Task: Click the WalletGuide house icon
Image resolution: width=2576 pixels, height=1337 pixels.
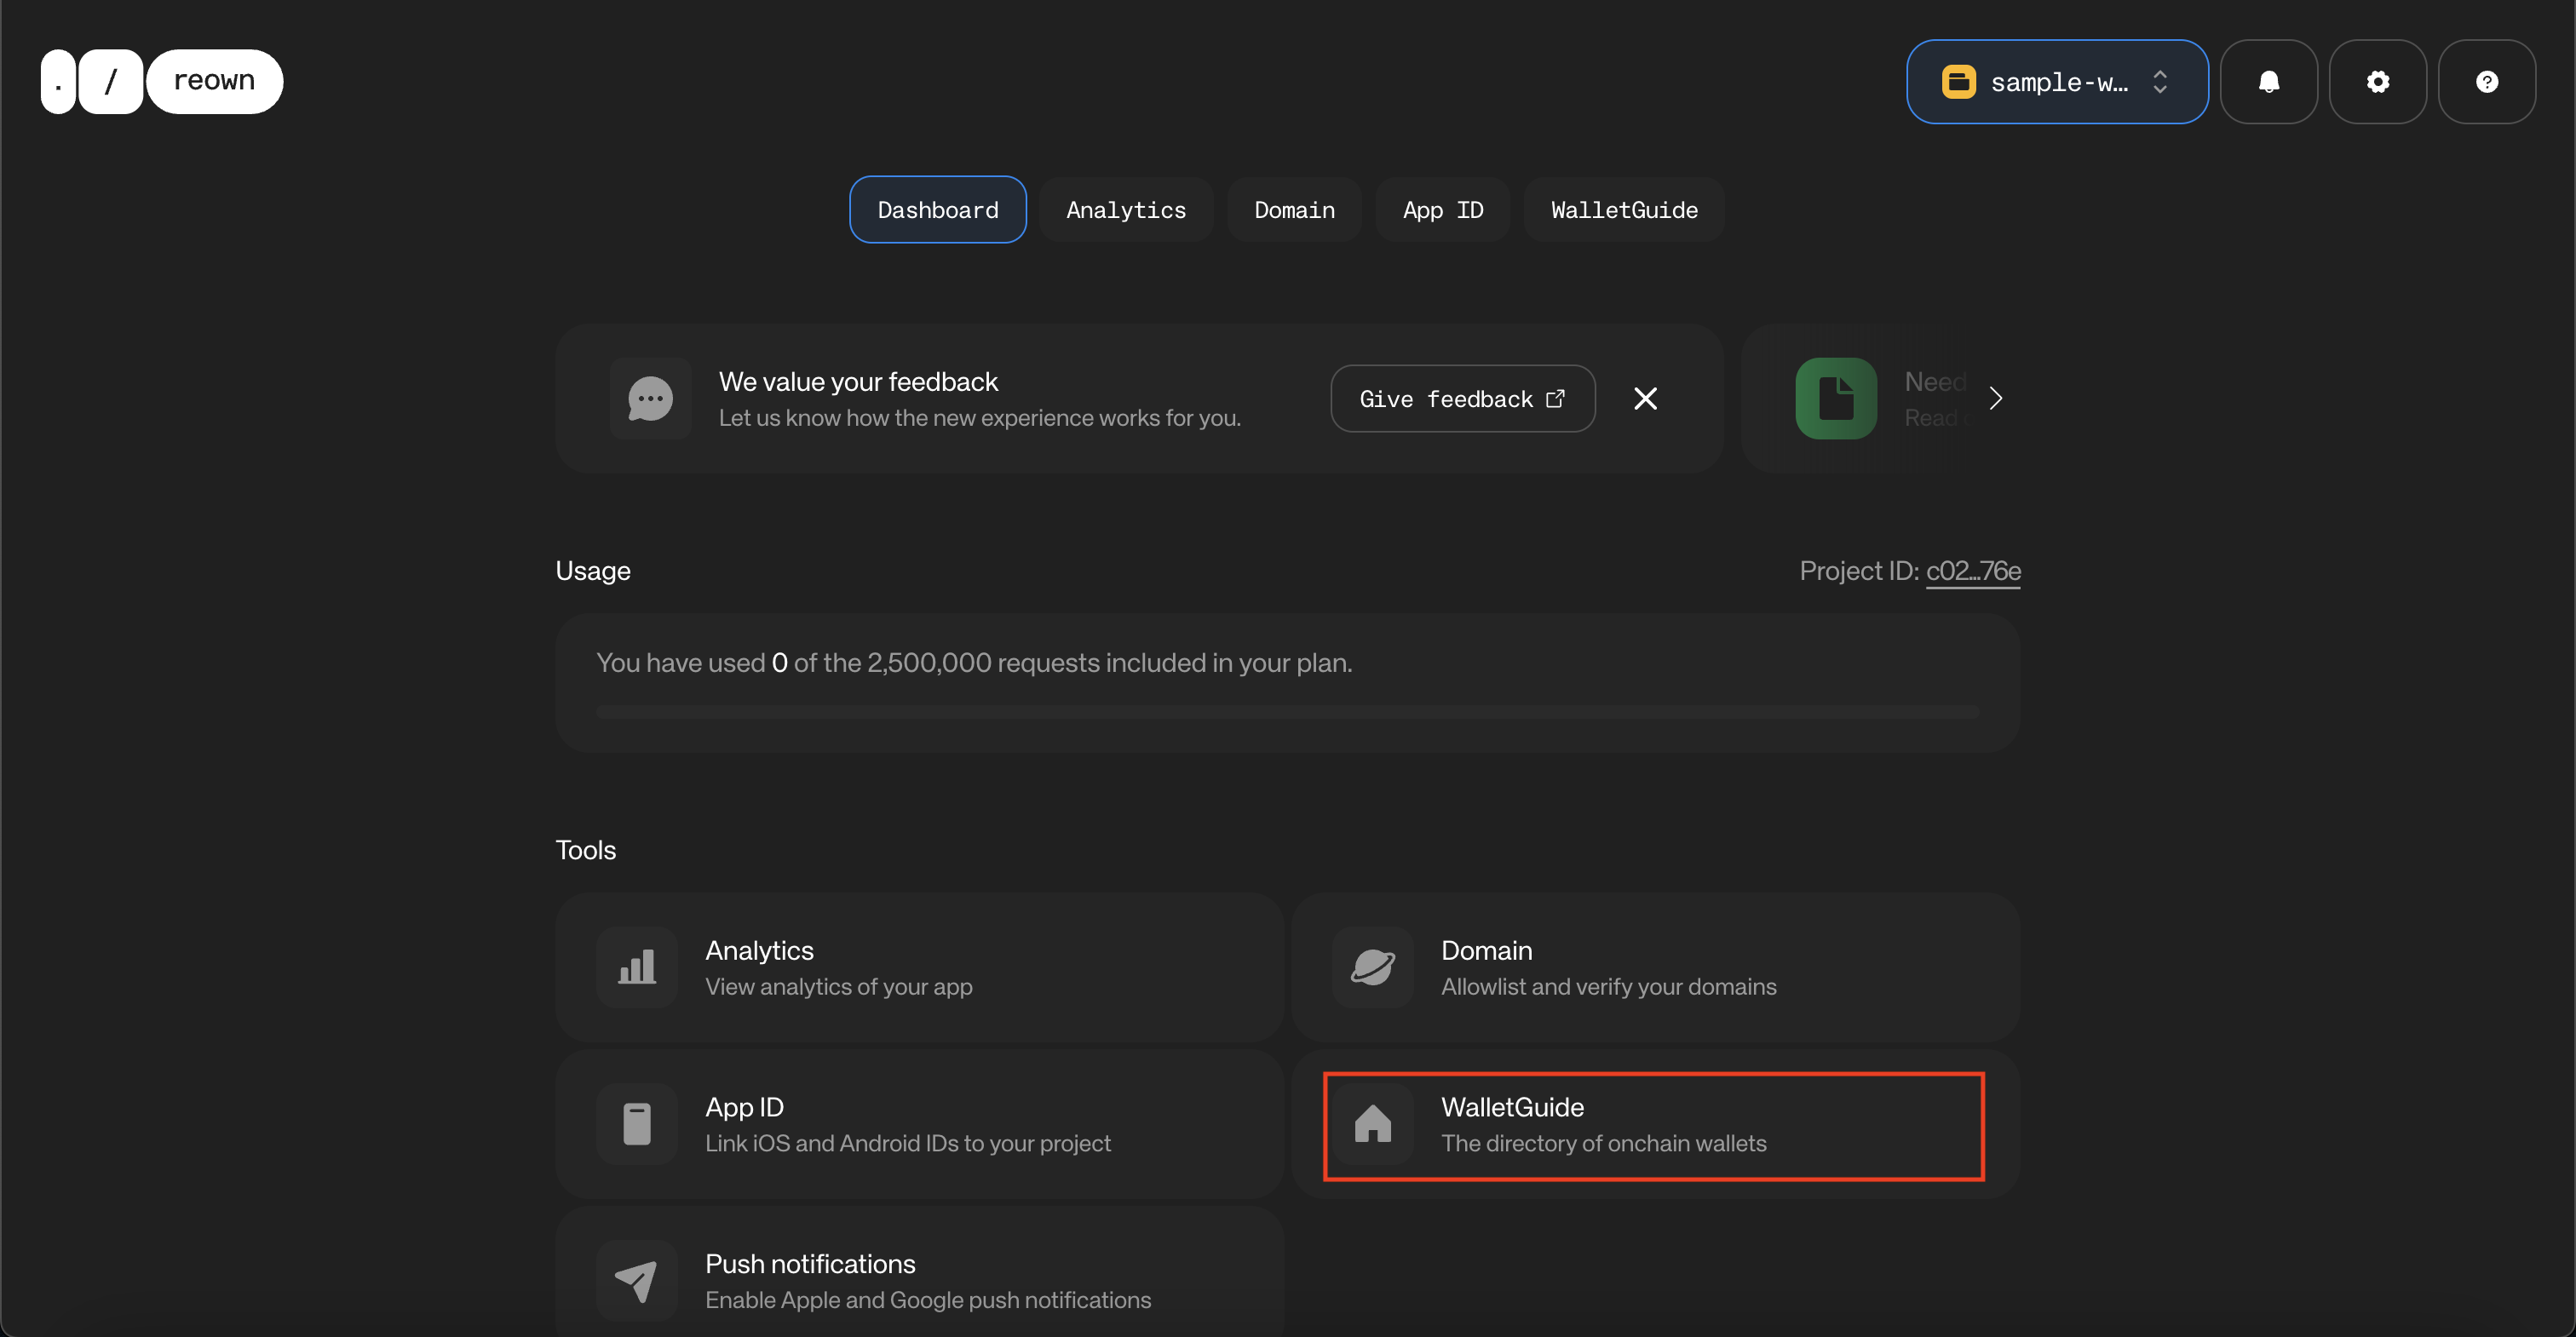Action: 1373,1124
